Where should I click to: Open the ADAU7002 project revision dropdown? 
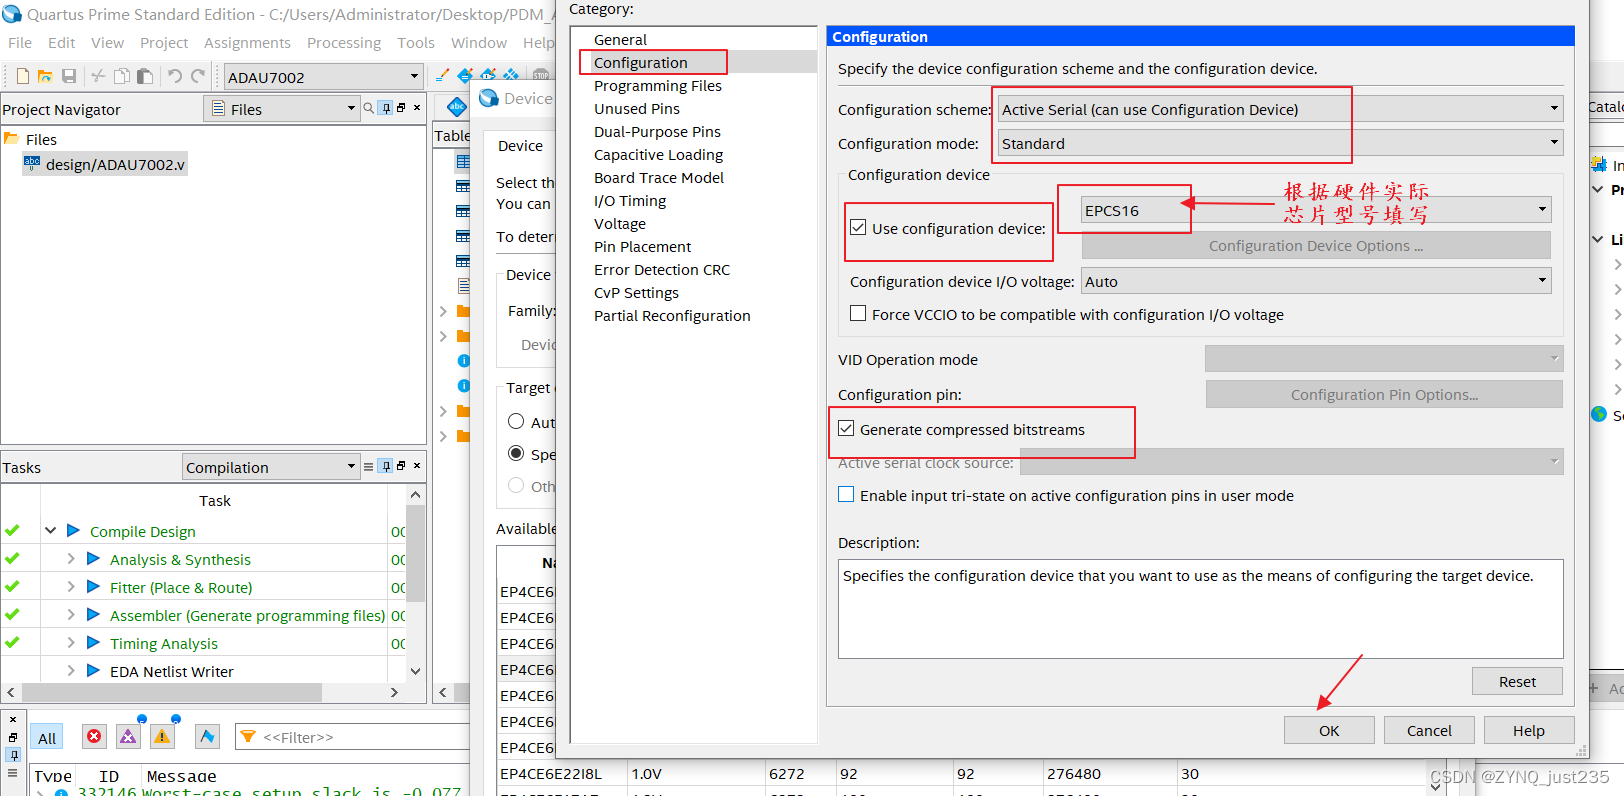point(323,77)
